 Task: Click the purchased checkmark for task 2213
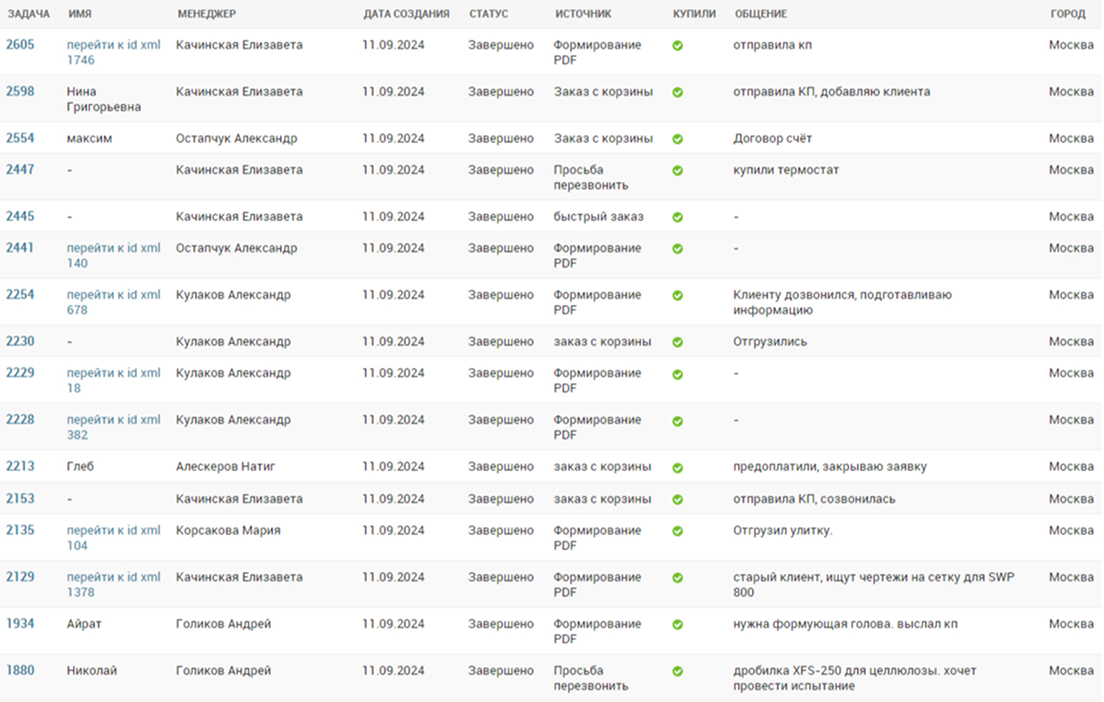[678, 467]
